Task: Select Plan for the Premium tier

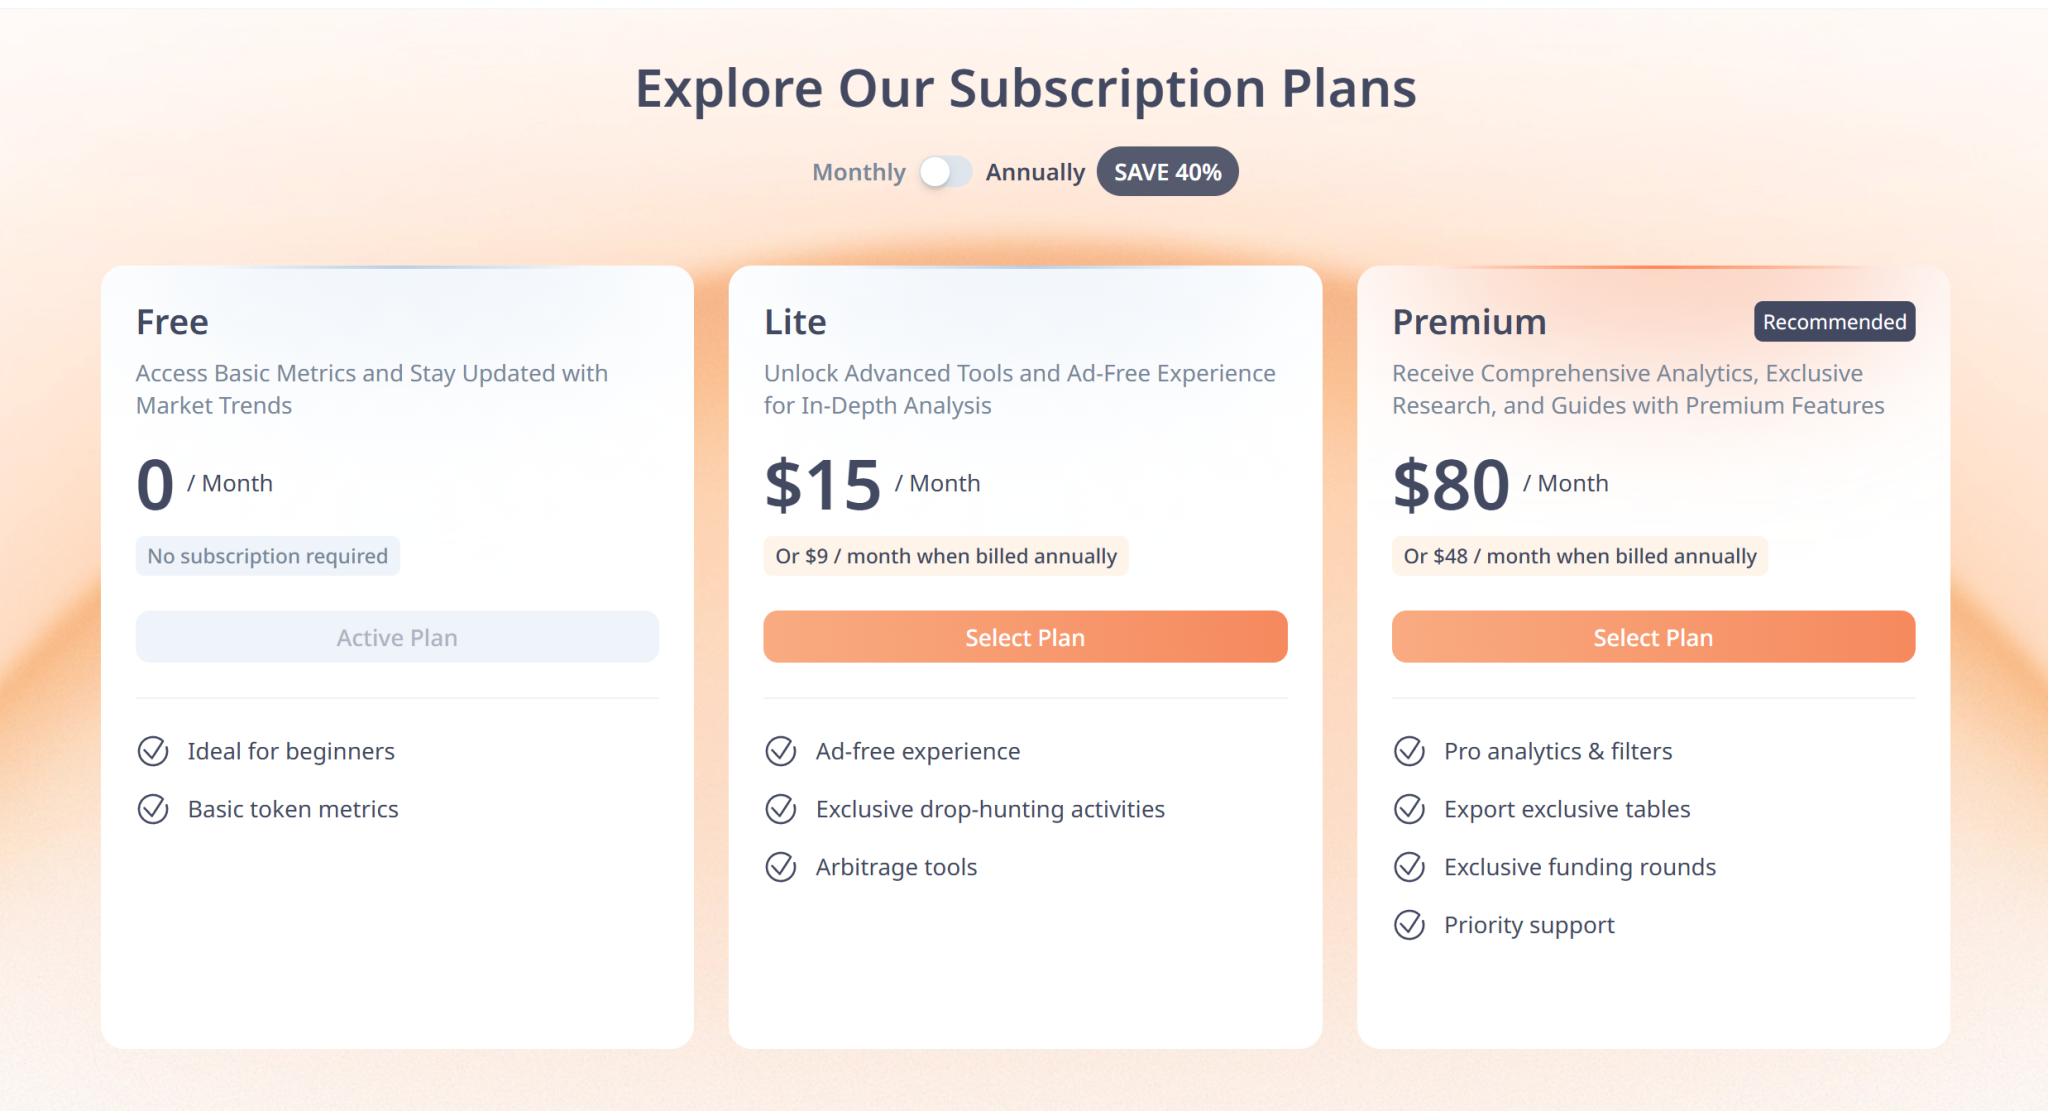Action: 1653,637
